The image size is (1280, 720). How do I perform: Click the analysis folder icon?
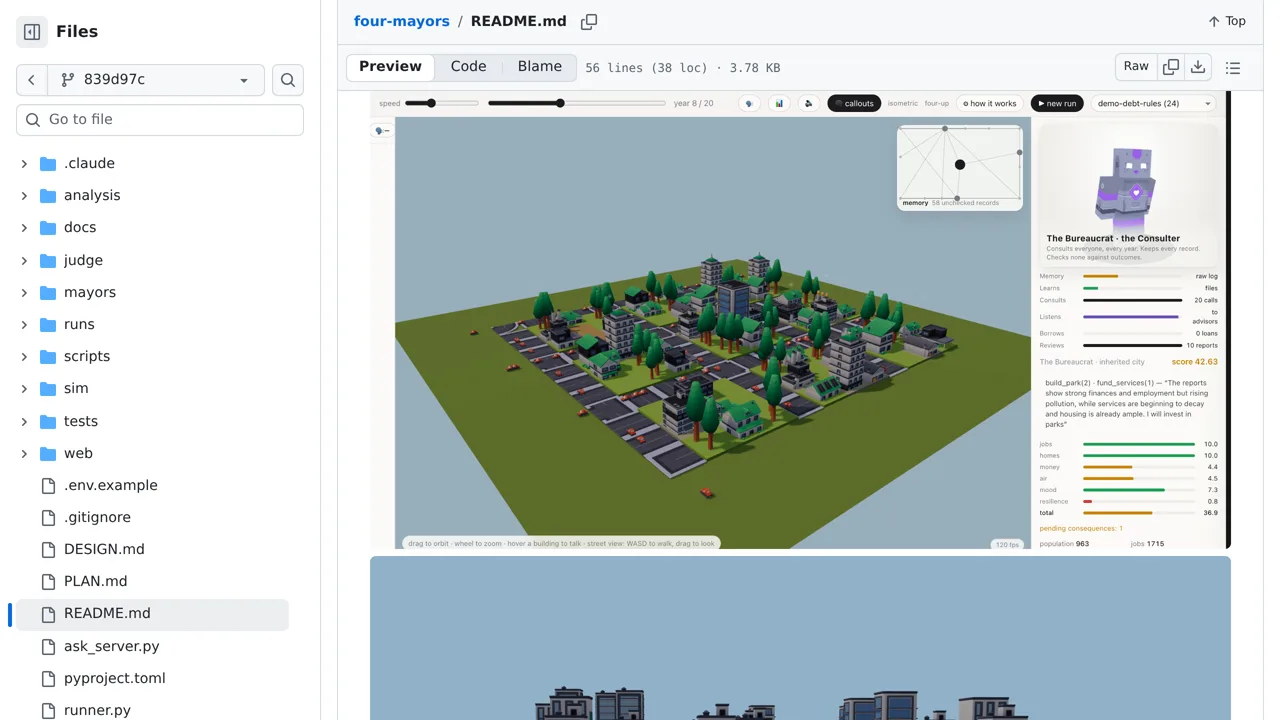tap(48, 195)
